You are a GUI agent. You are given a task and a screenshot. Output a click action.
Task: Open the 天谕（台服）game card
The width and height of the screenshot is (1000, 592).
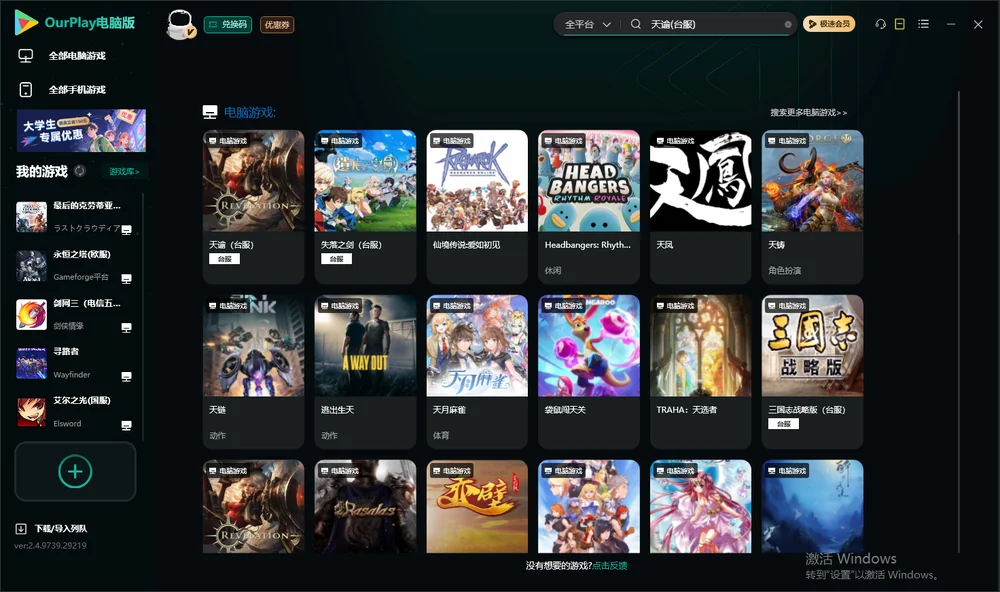pos(253,207)
